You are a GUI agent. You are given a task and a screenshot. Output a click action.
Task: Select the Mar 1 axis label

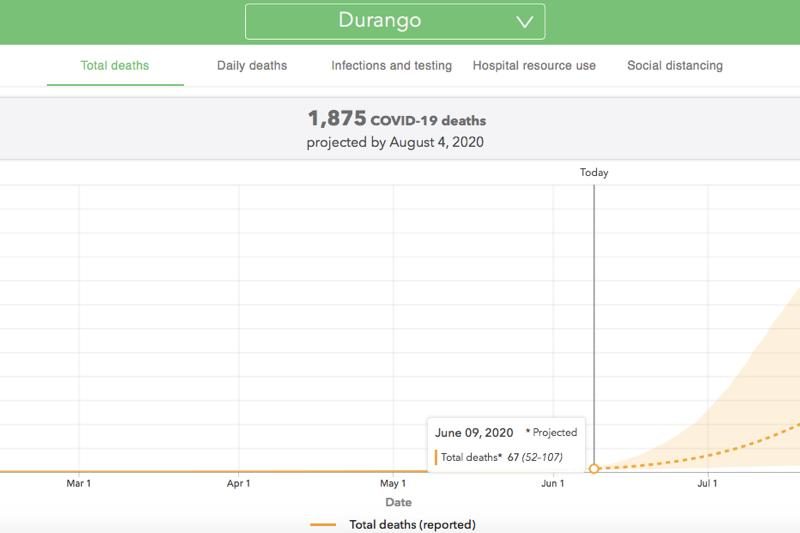pos(79,484)
